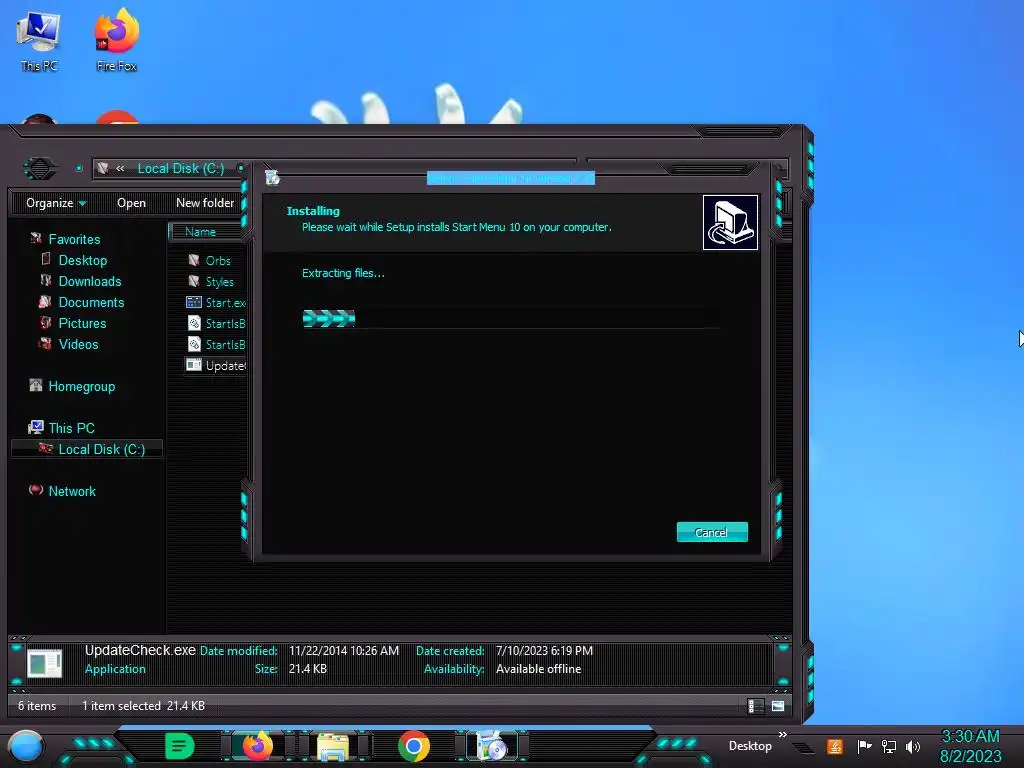
Task: Expand the Desktop toolbar chevron
Action: click(782, 735)
